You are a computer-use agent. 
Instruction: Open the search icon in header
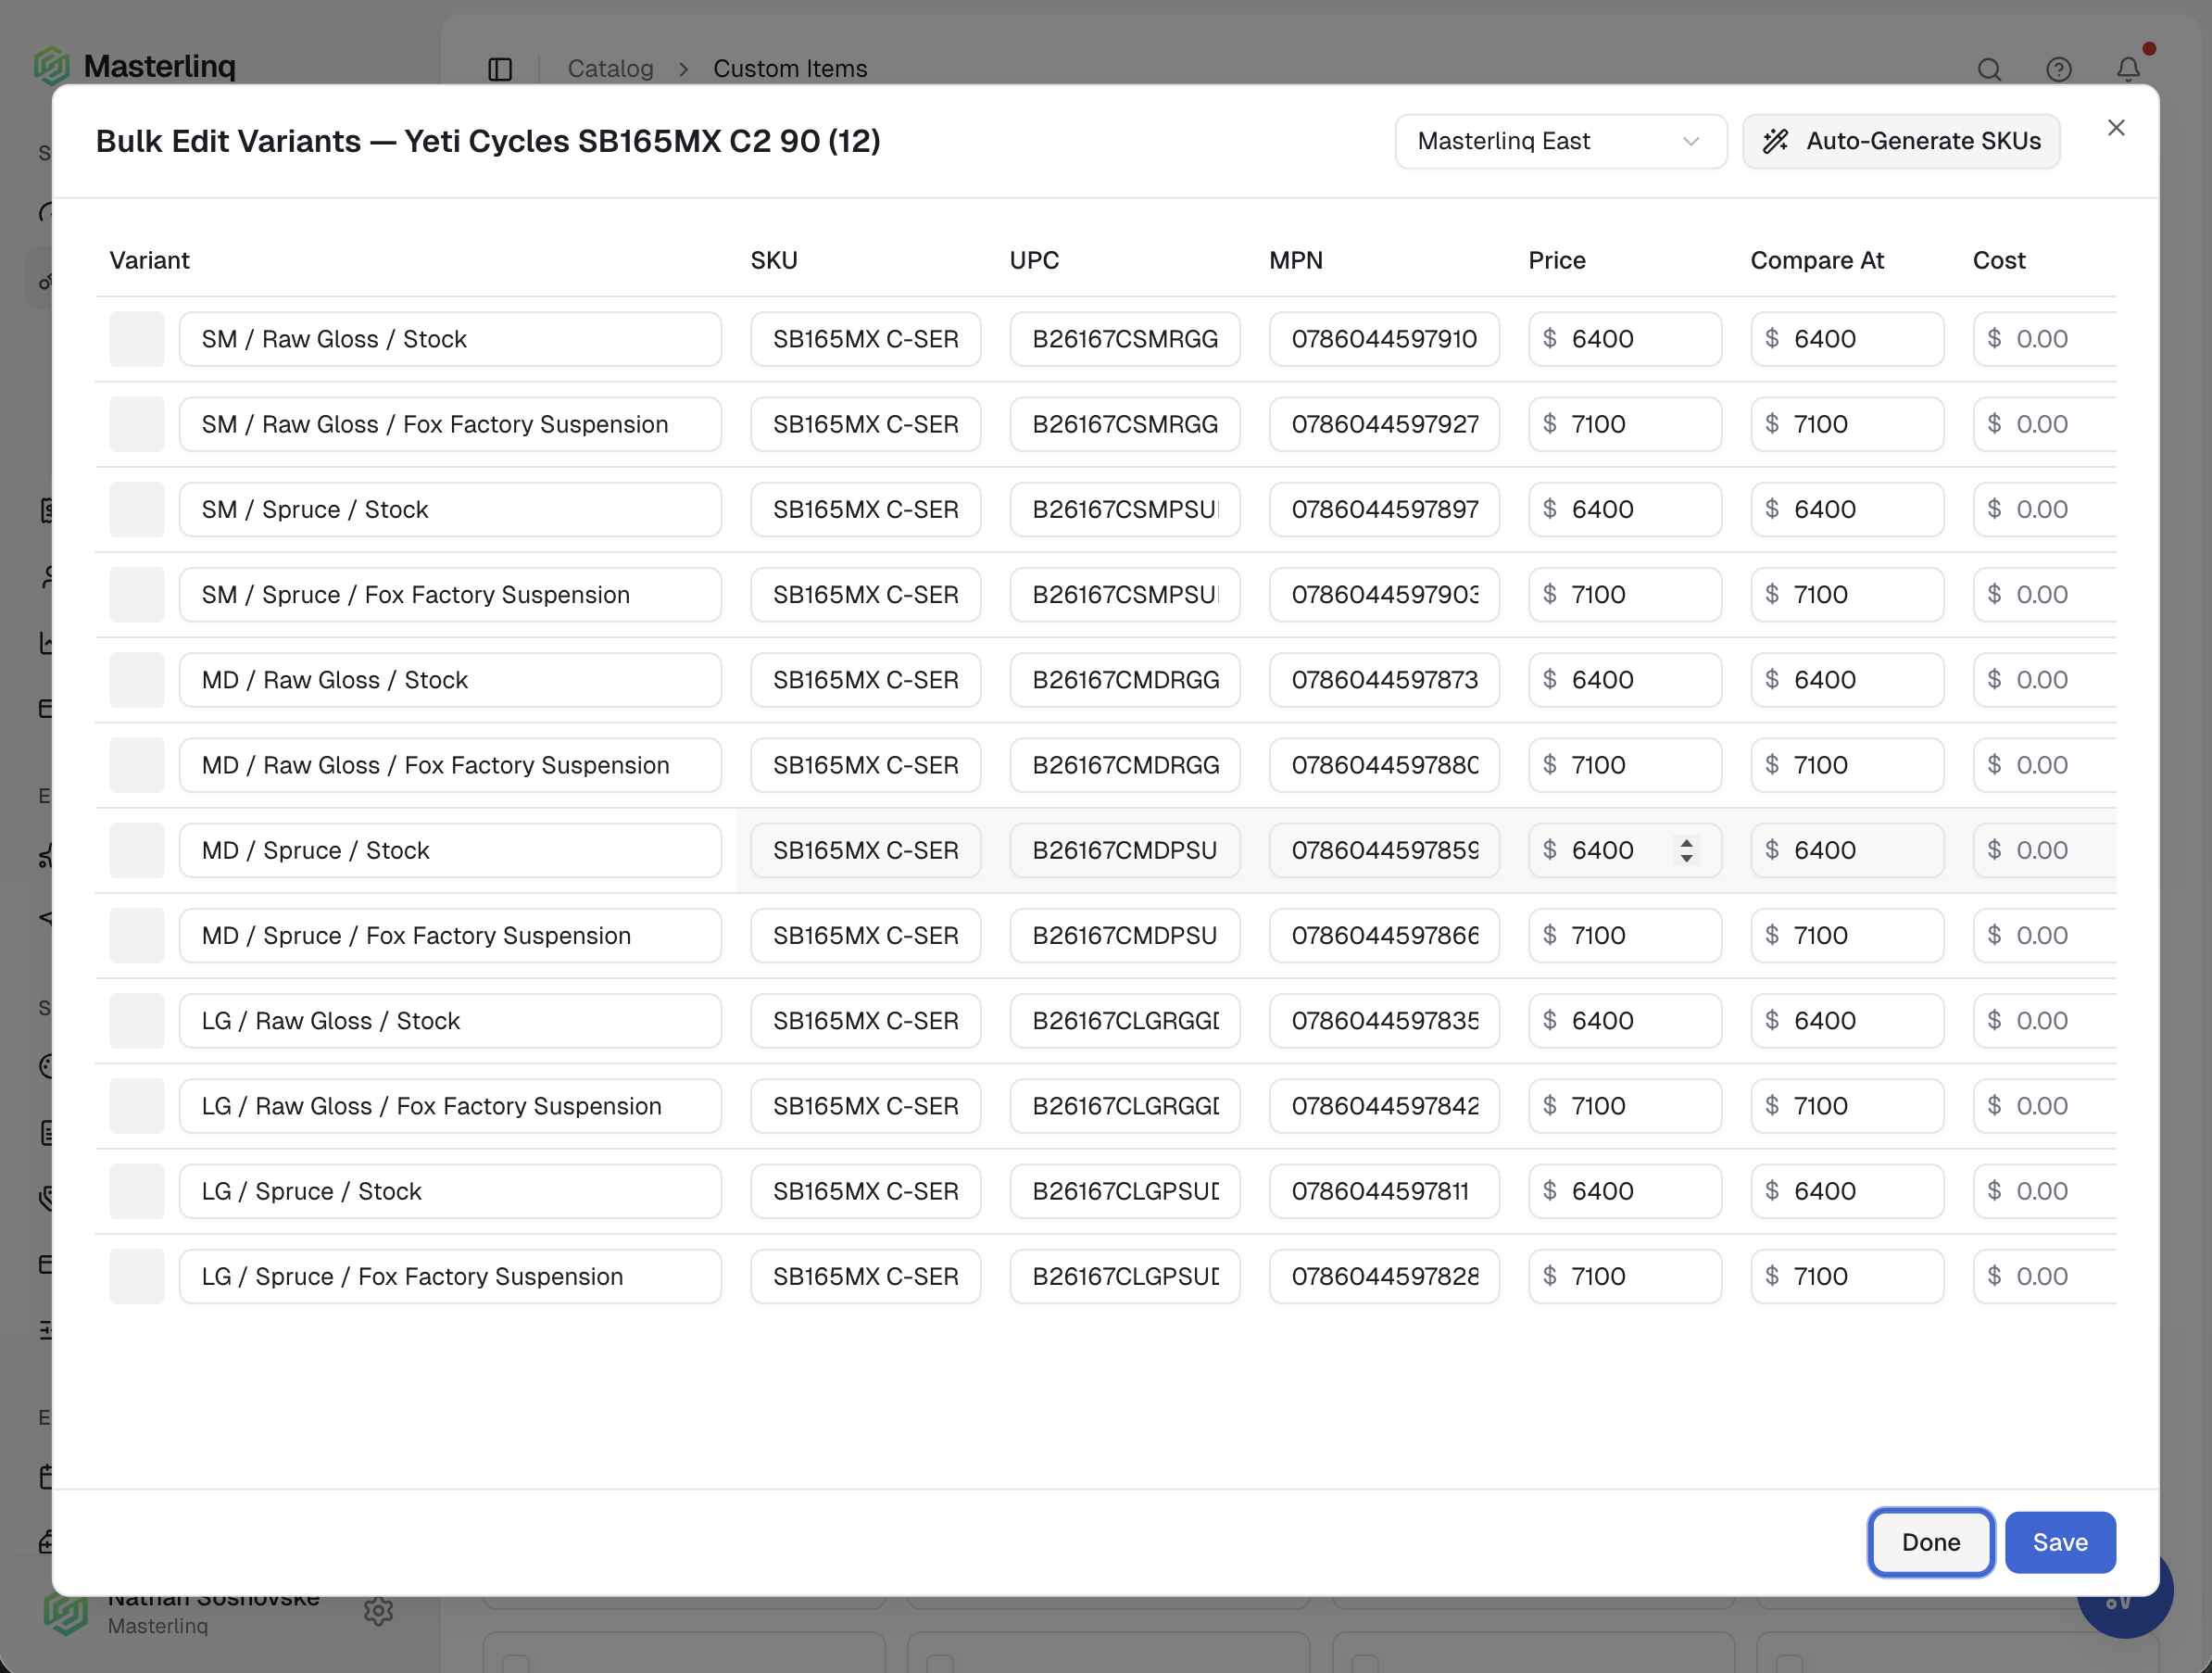pos(1989,69)
